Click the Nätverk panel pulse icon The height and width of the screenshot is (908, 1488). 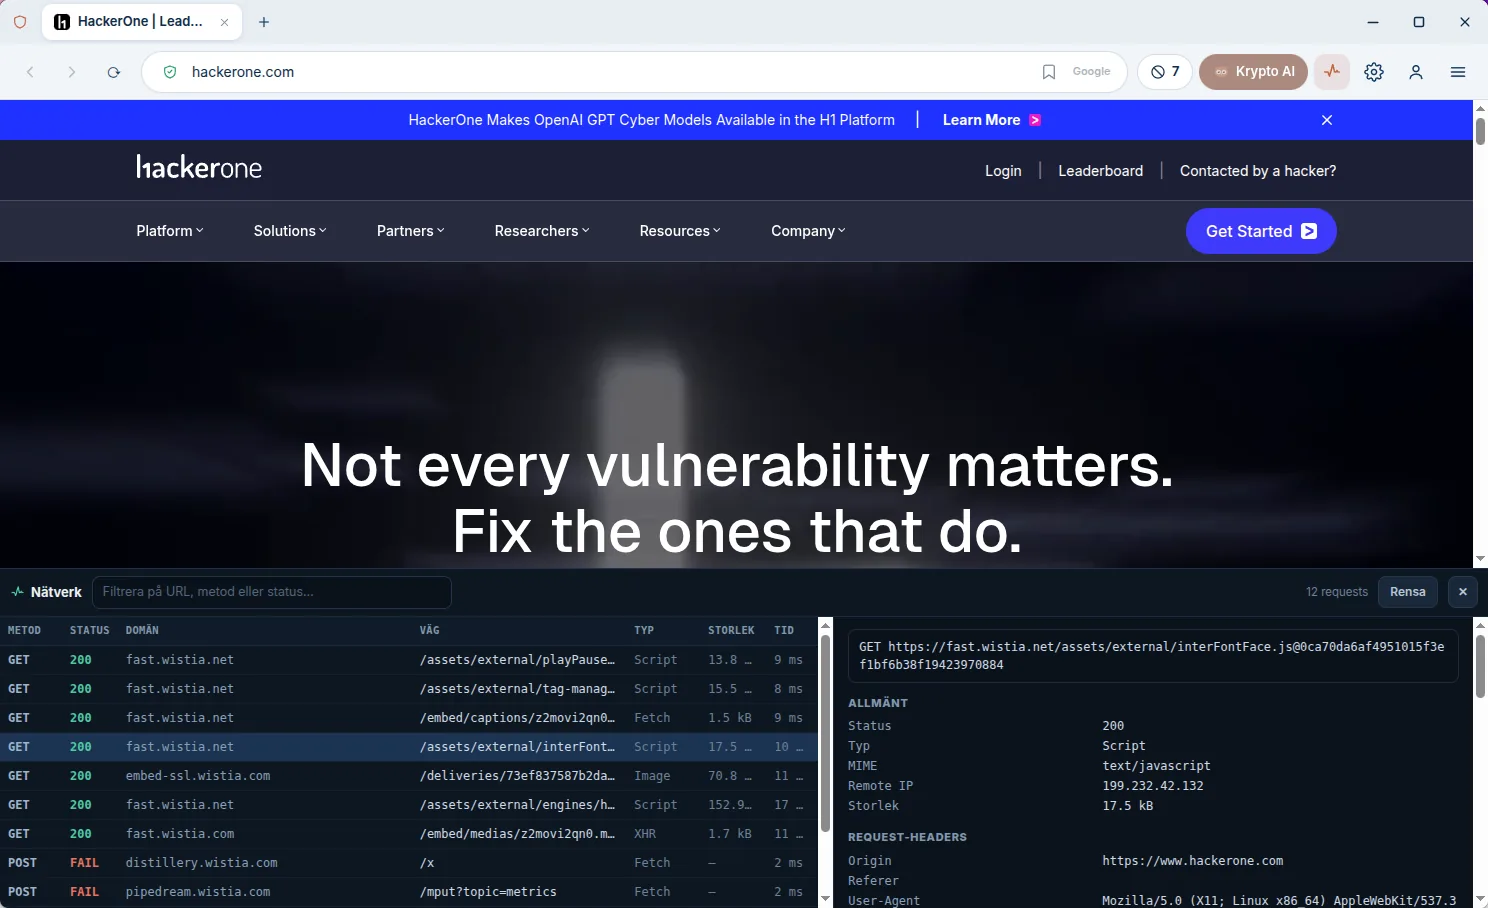(17, 592)
